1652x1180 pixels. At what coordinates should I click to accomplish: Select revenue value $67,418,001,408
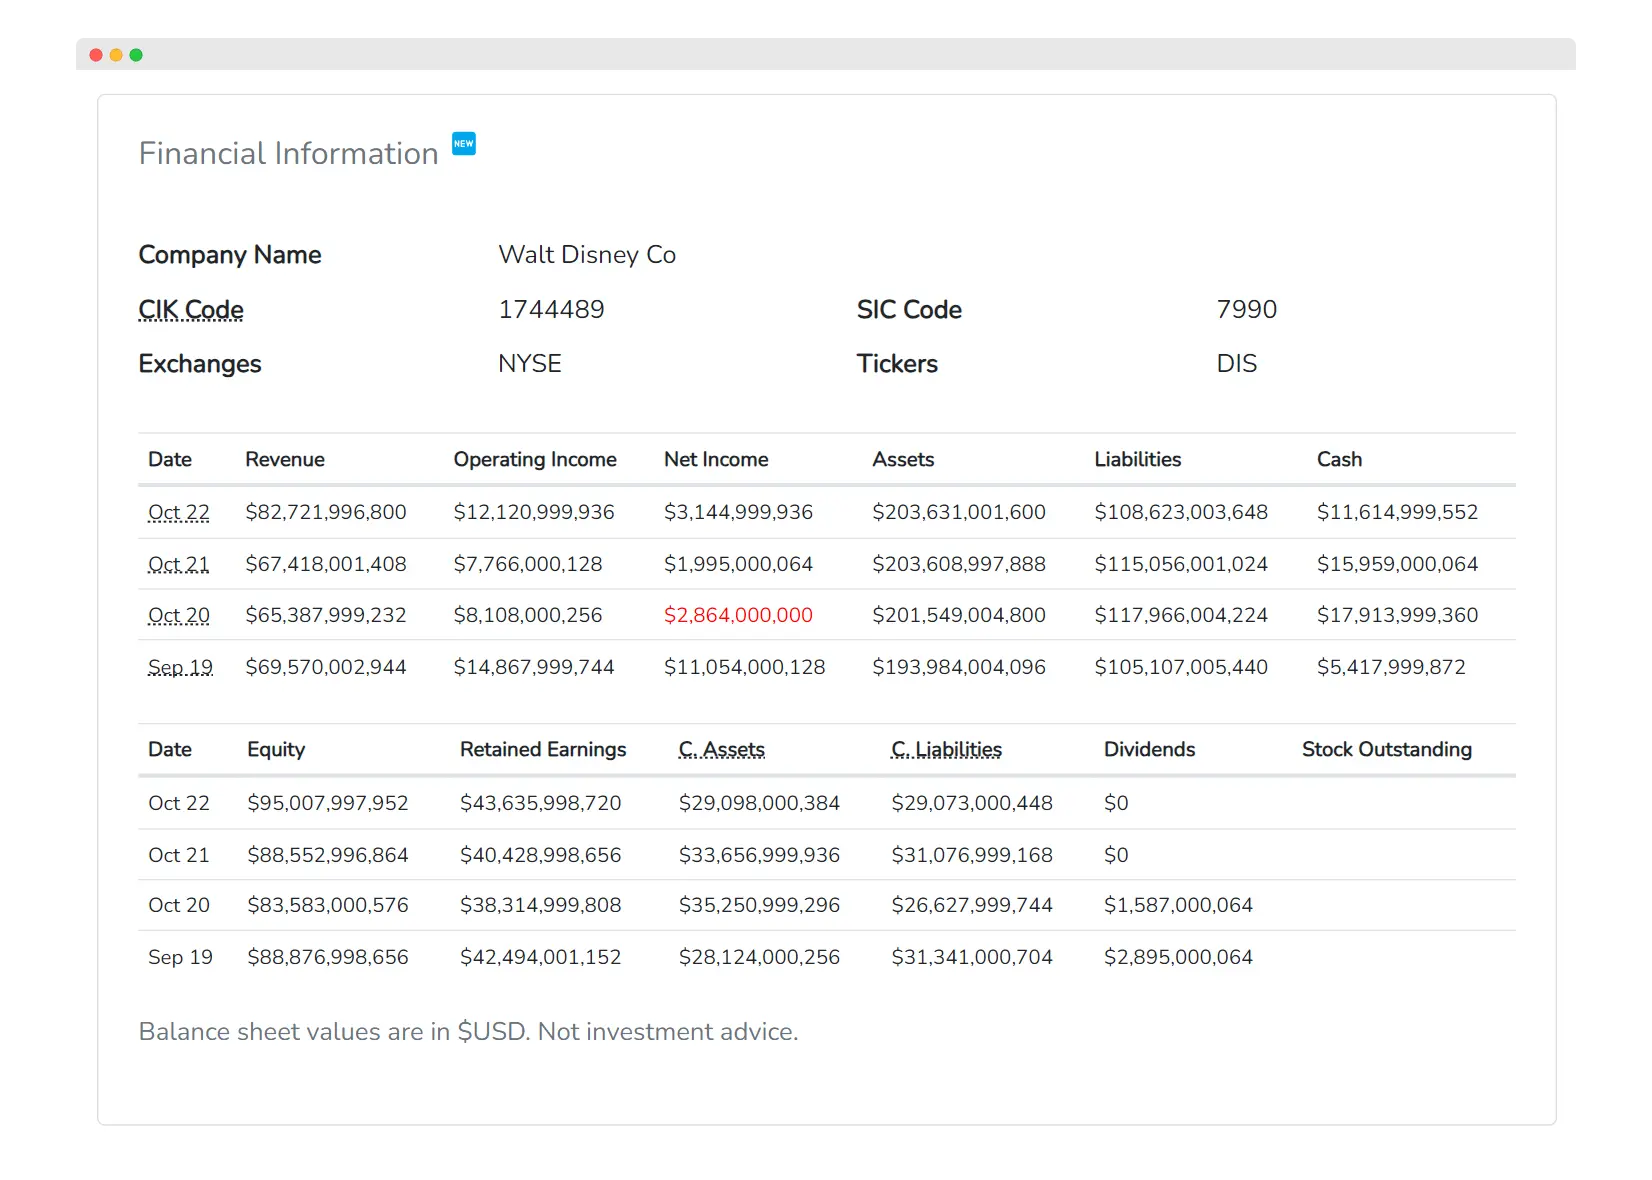tap(326, 564)
